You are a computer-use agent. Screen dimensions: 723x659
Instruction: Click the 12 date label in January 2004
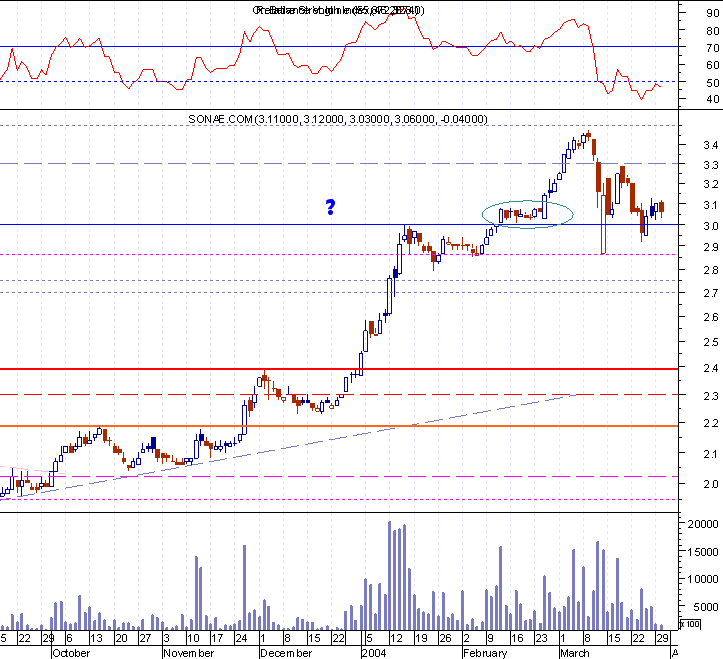pyautogui.click(x=396, y=639)
